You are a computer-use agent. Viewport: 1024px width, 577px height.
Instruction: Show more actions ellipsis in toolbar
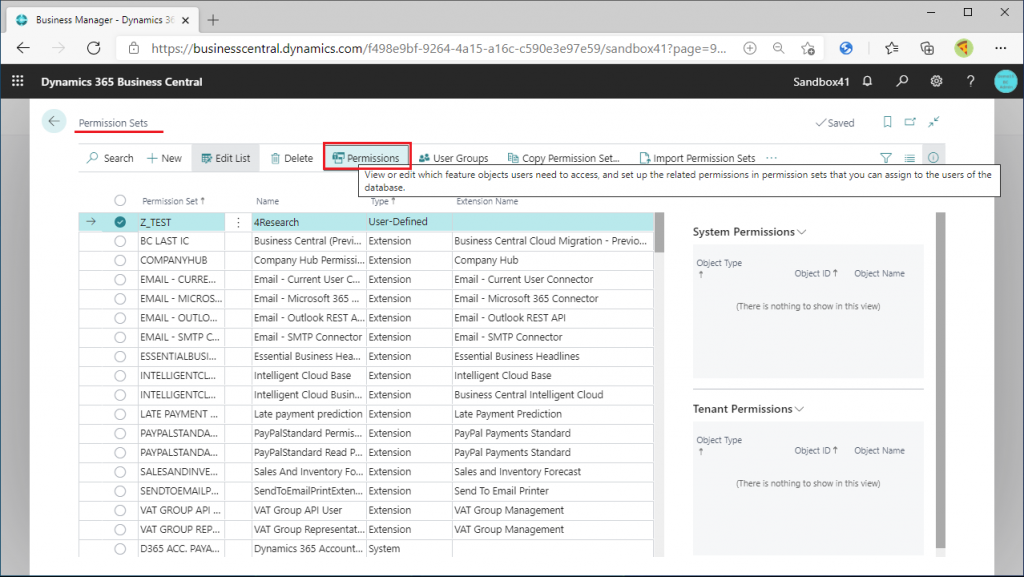(771, 157)
